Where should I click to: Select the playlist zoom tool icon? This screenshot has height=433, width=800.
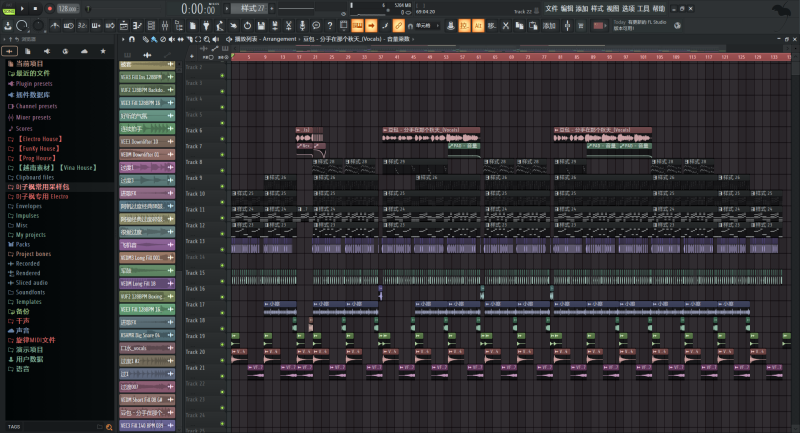[x=207, y=39]
